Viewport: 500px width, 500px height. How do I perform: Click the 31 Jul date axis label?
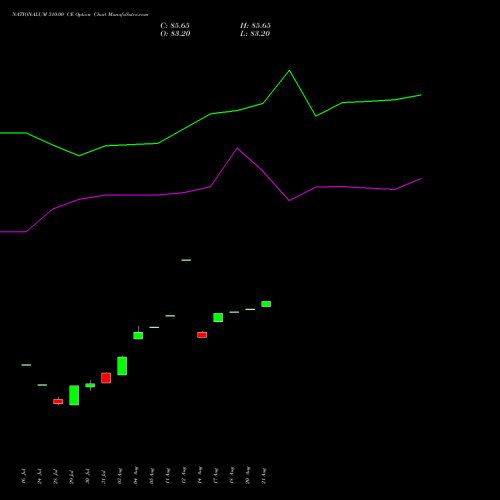(x=104, y=477)
